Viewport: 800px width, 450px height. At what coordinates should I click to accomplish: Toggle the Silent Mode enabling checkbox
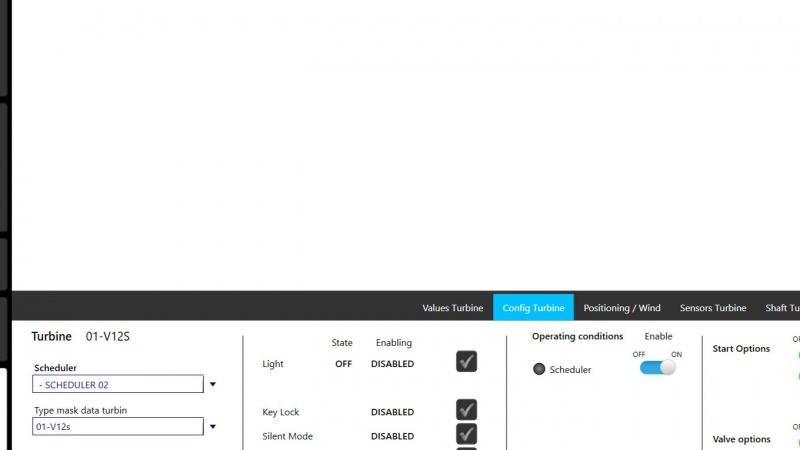466,434
